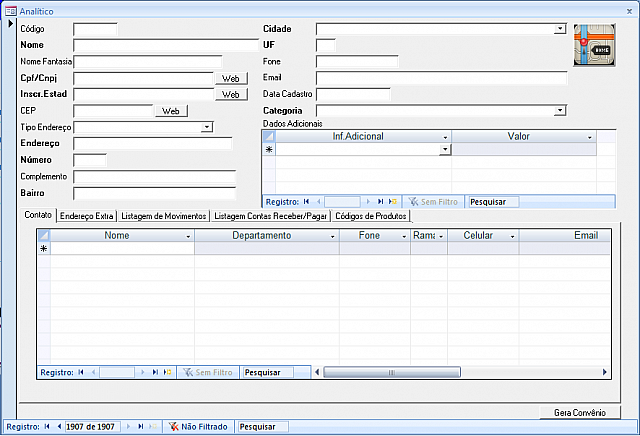Click the Número input field

click(x=90, y=160)
